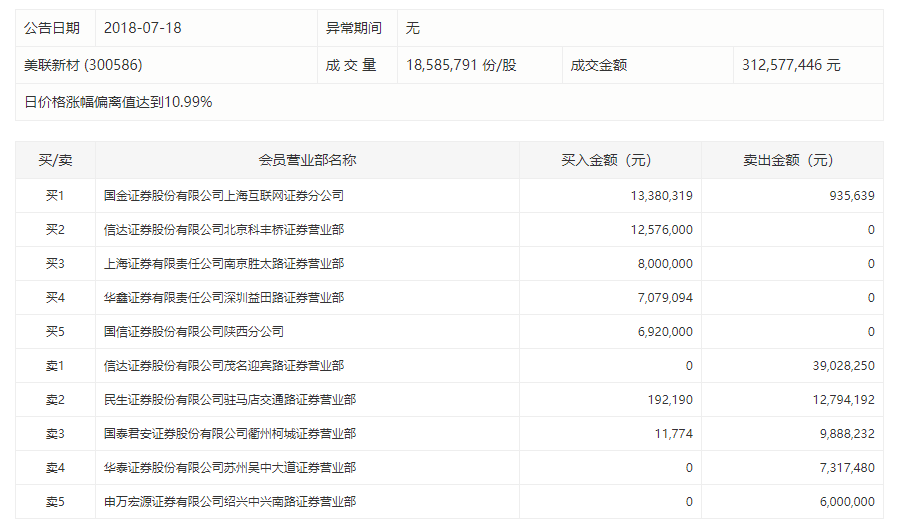898x532 pixels.
Task: Click the stock name 美联新材 (300586)
Action: 84,65
